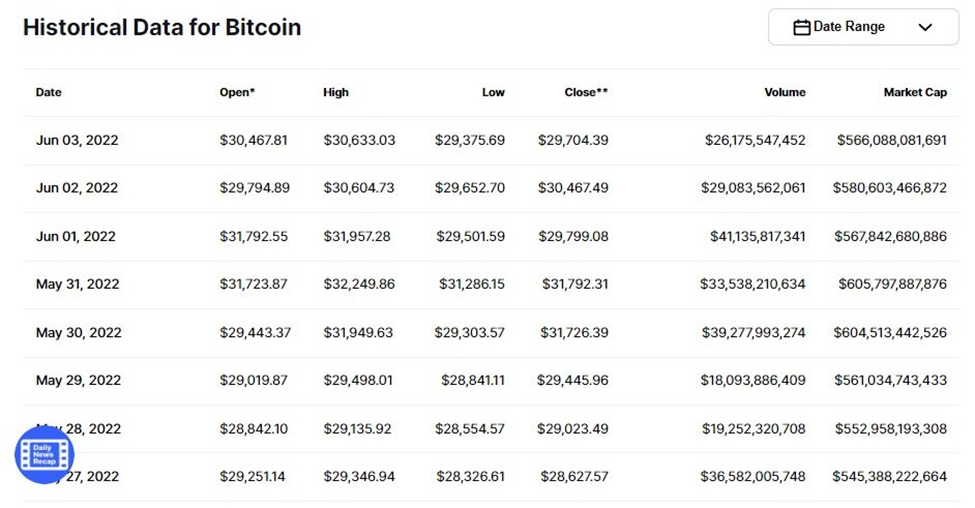Open the Date Range selector button

coord(863,27)
